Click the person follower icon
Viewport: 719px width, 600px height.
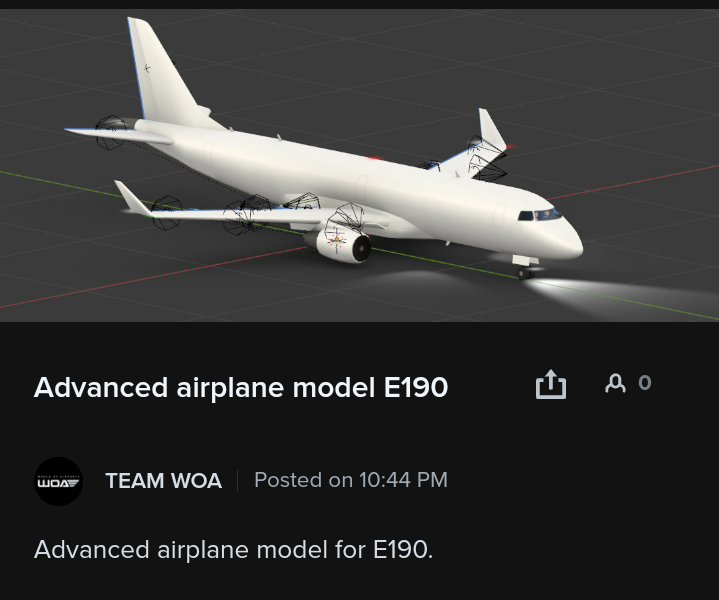pyautogui.click(x=615, y=383)
